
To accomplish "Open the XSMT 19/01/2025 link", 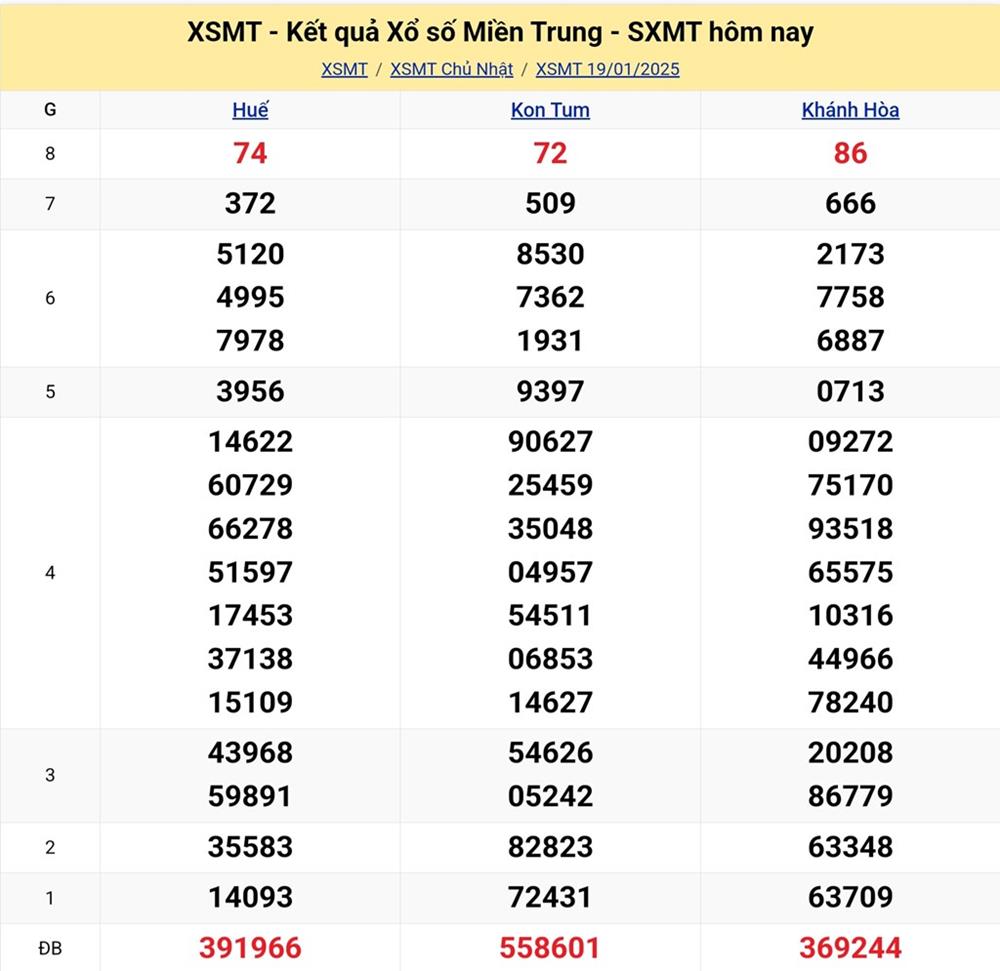I will pyautogui.click(x=607, y=69).
